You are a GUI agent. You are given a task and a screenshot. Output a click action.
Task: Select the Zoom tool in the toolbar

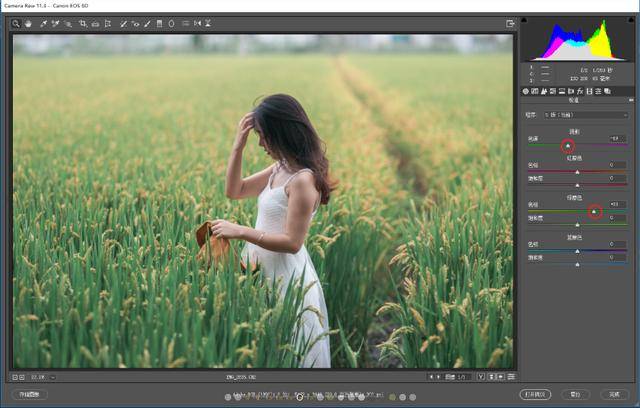coord(16,23)
